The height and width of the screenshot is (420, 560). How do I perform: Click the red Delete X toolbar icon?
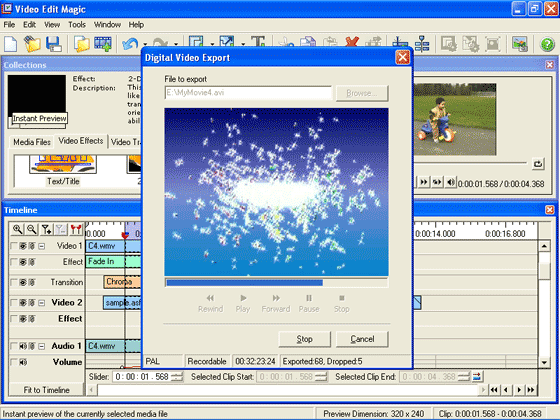coord(352,41)
